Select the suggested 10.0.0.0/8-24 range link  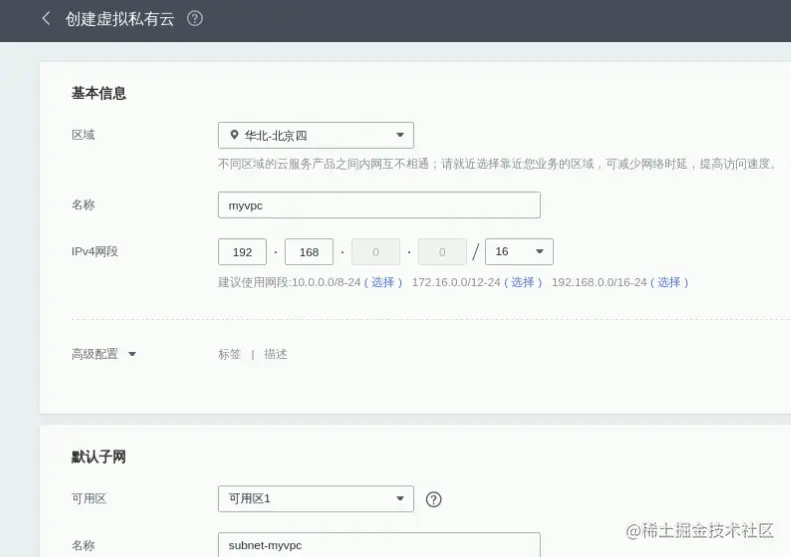[x=383, y=282]
